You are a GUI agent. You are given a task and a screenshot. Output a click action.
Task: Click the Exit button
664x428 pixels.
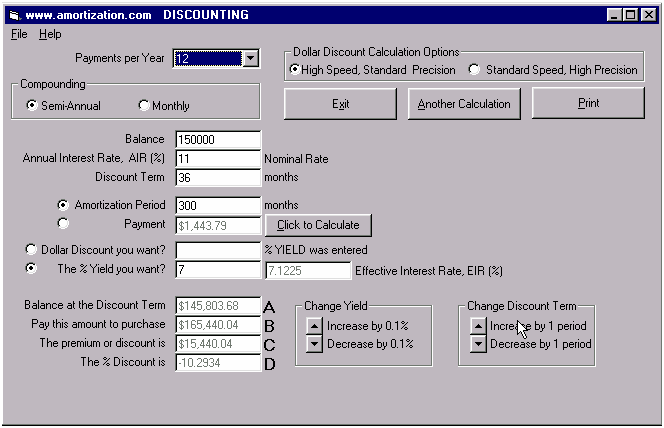coord(340,104)
